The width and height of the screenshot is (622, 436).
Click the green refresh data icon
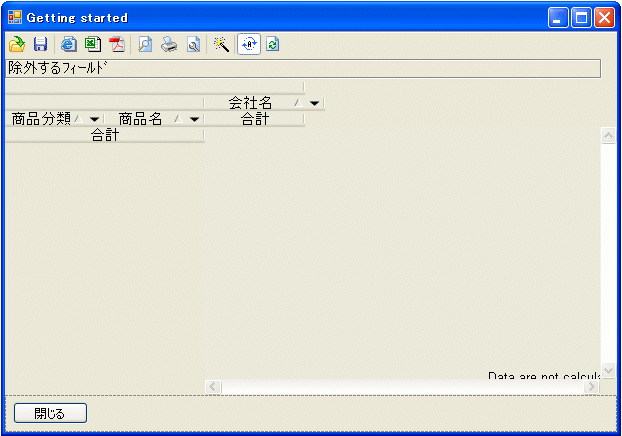pos(273,44)
